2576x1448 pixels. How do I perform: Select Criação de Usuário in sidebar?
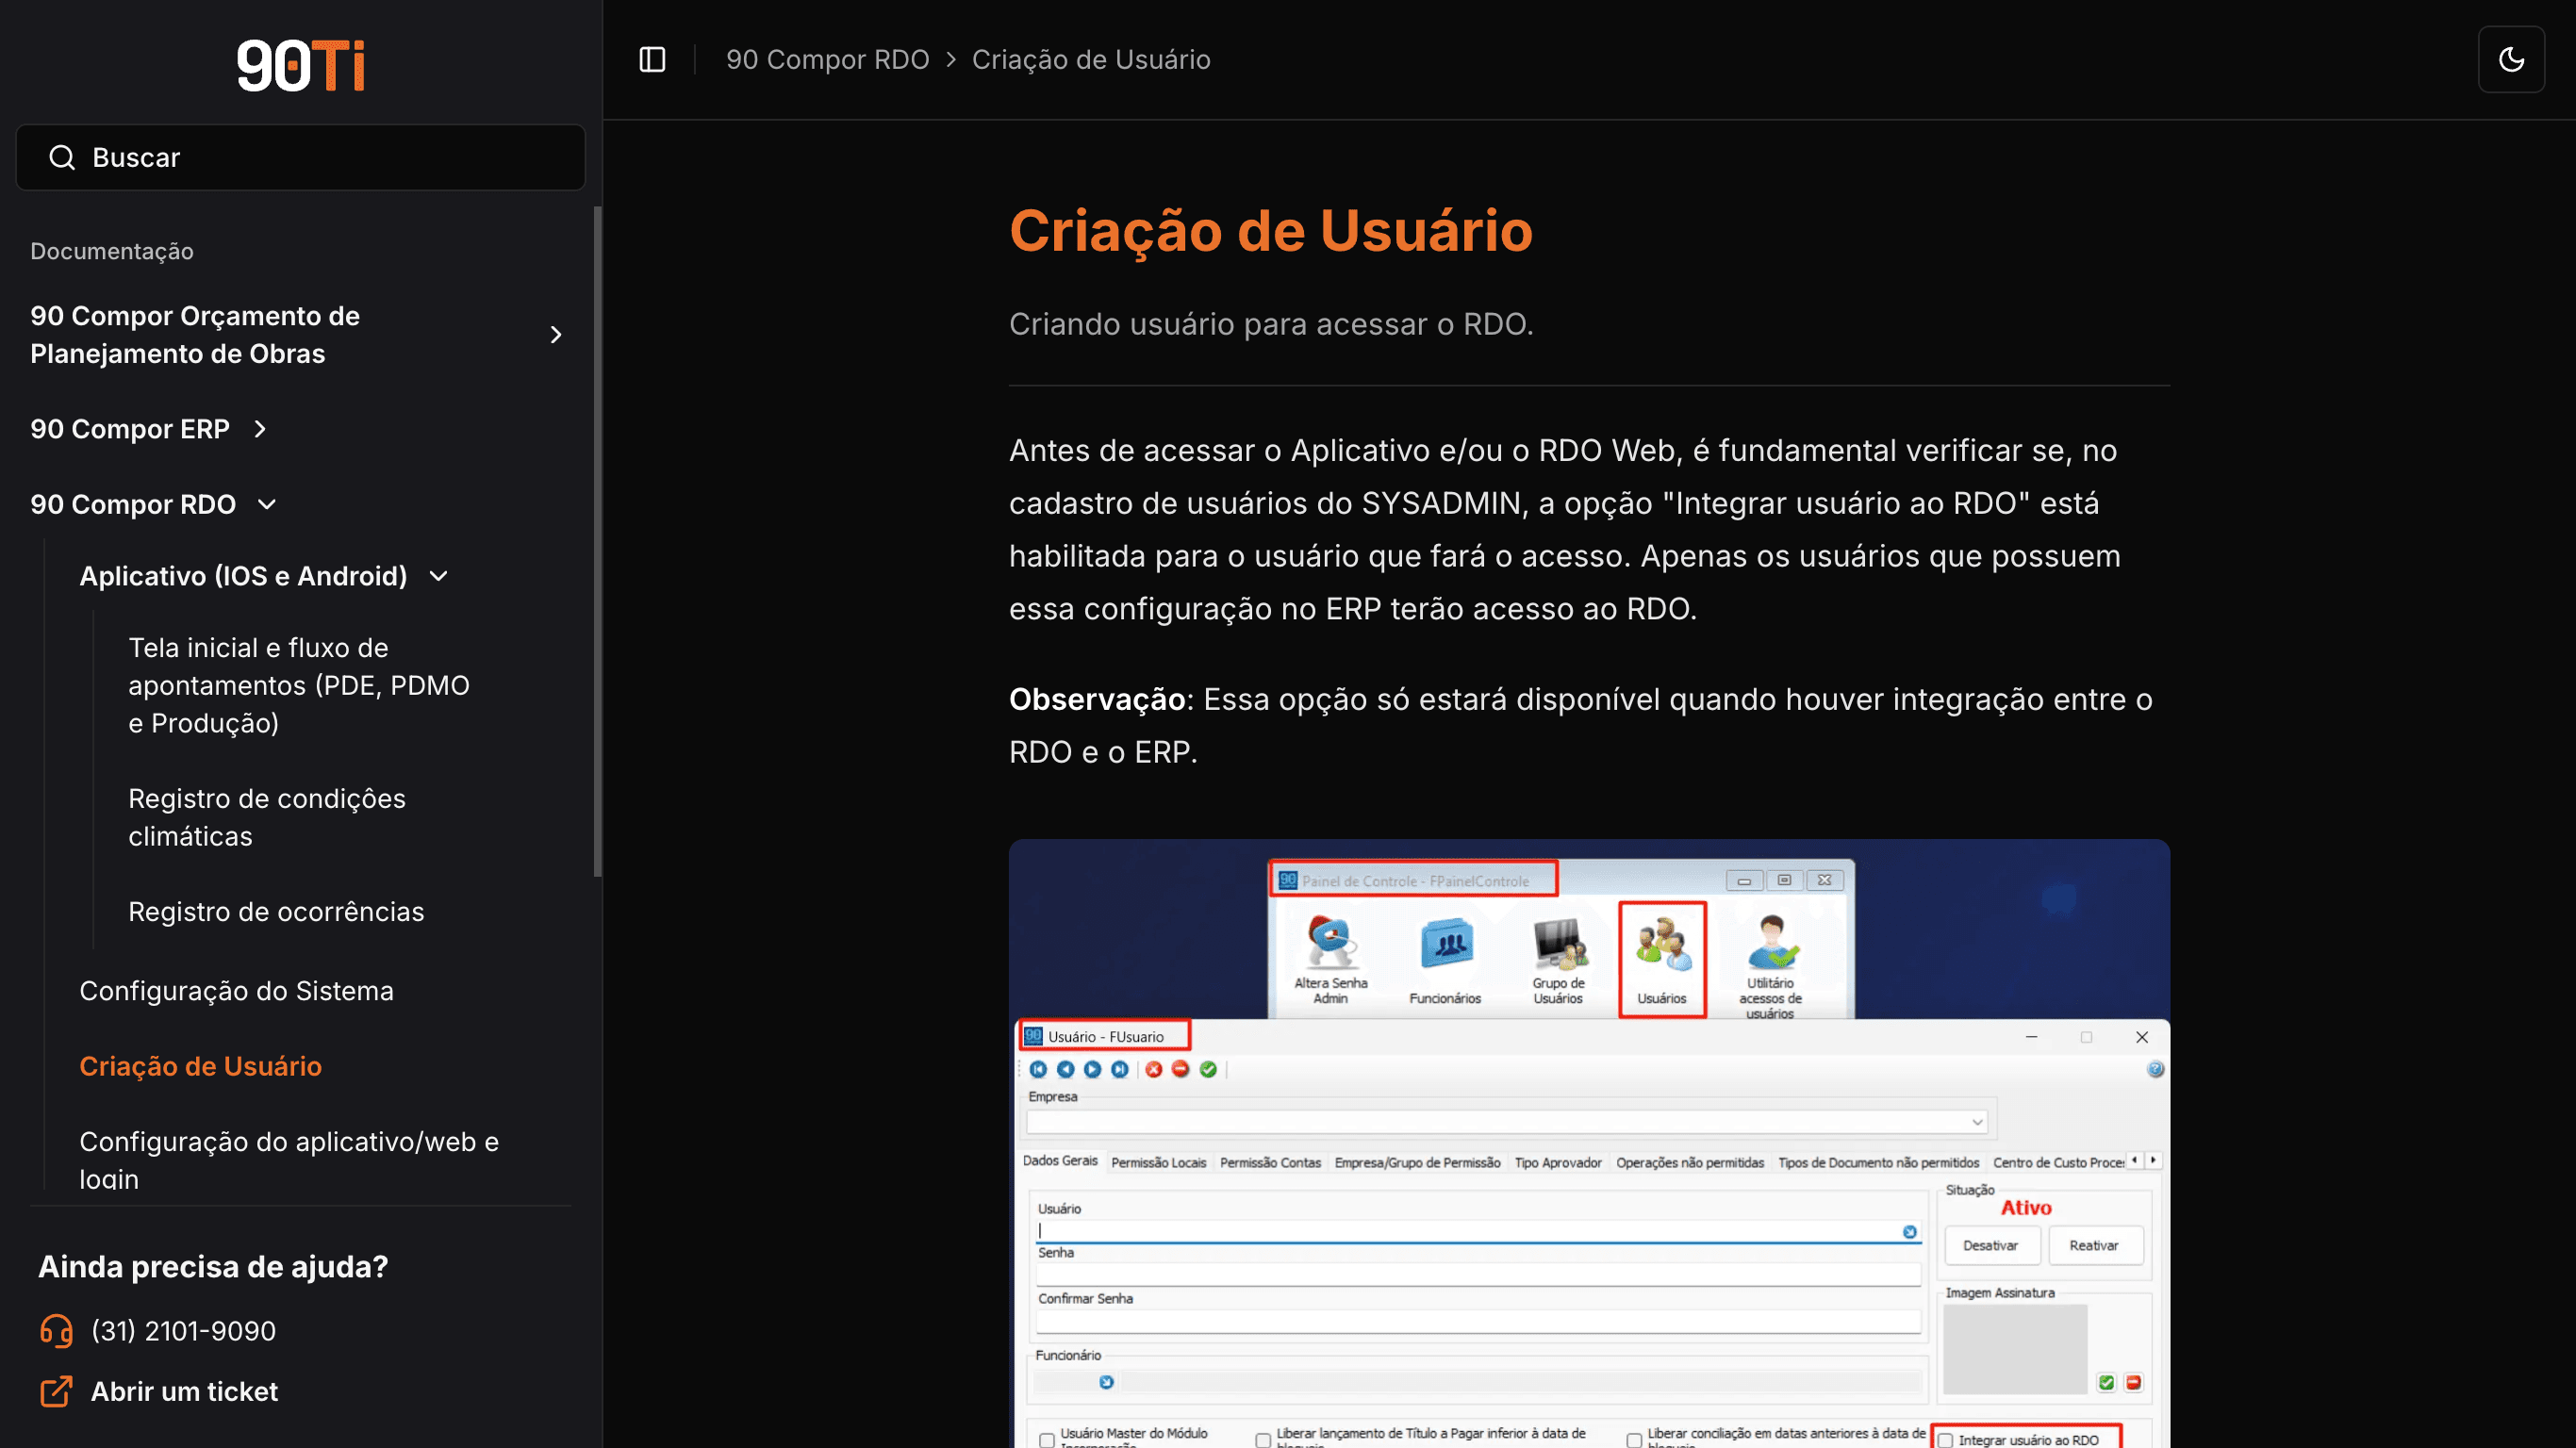click(x=200, y=1066)
